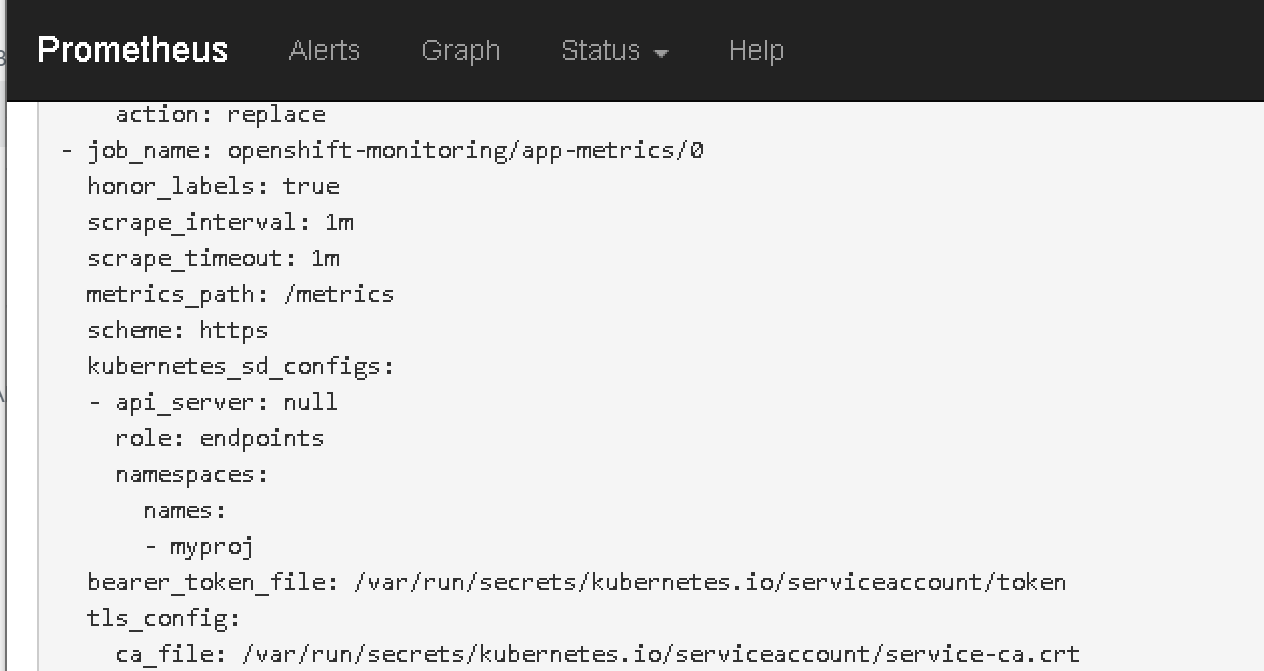Screen dimensions: 1264x671
Task: Click the ca_file service-ca.crt path line
Action: click(597, 654)
